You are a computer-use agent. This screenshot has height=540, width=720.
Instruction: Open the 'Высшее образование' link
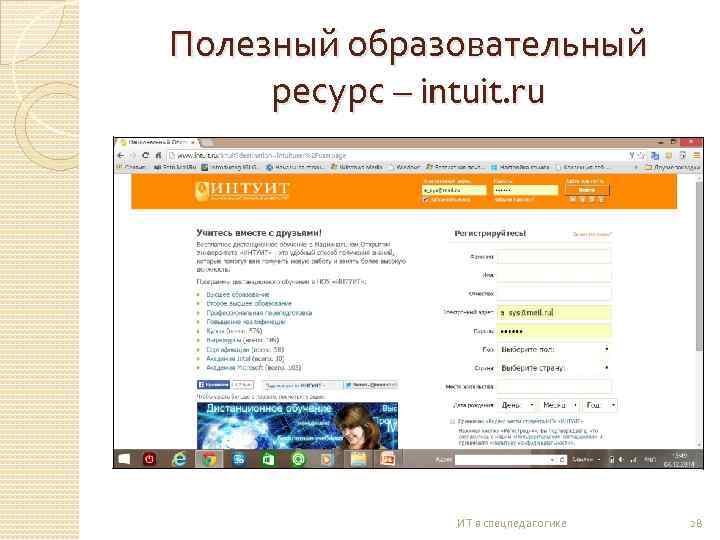click(x=237, y=294)
